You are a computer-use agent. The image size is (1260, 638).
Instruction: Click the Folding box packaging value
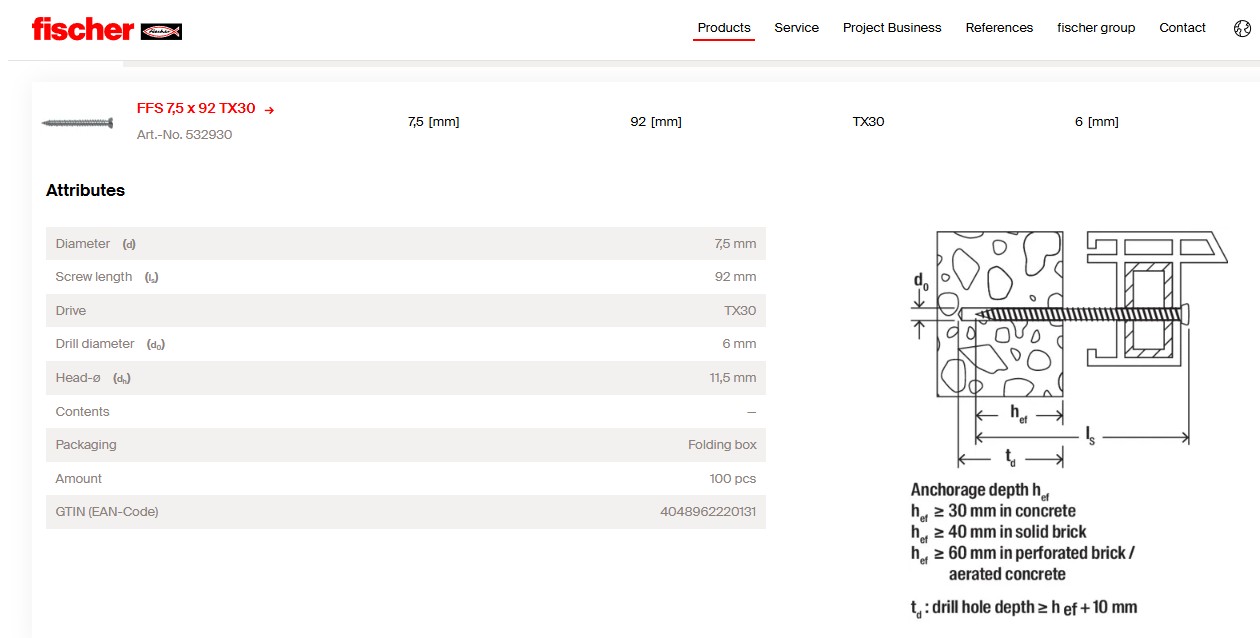pos(722,445)
